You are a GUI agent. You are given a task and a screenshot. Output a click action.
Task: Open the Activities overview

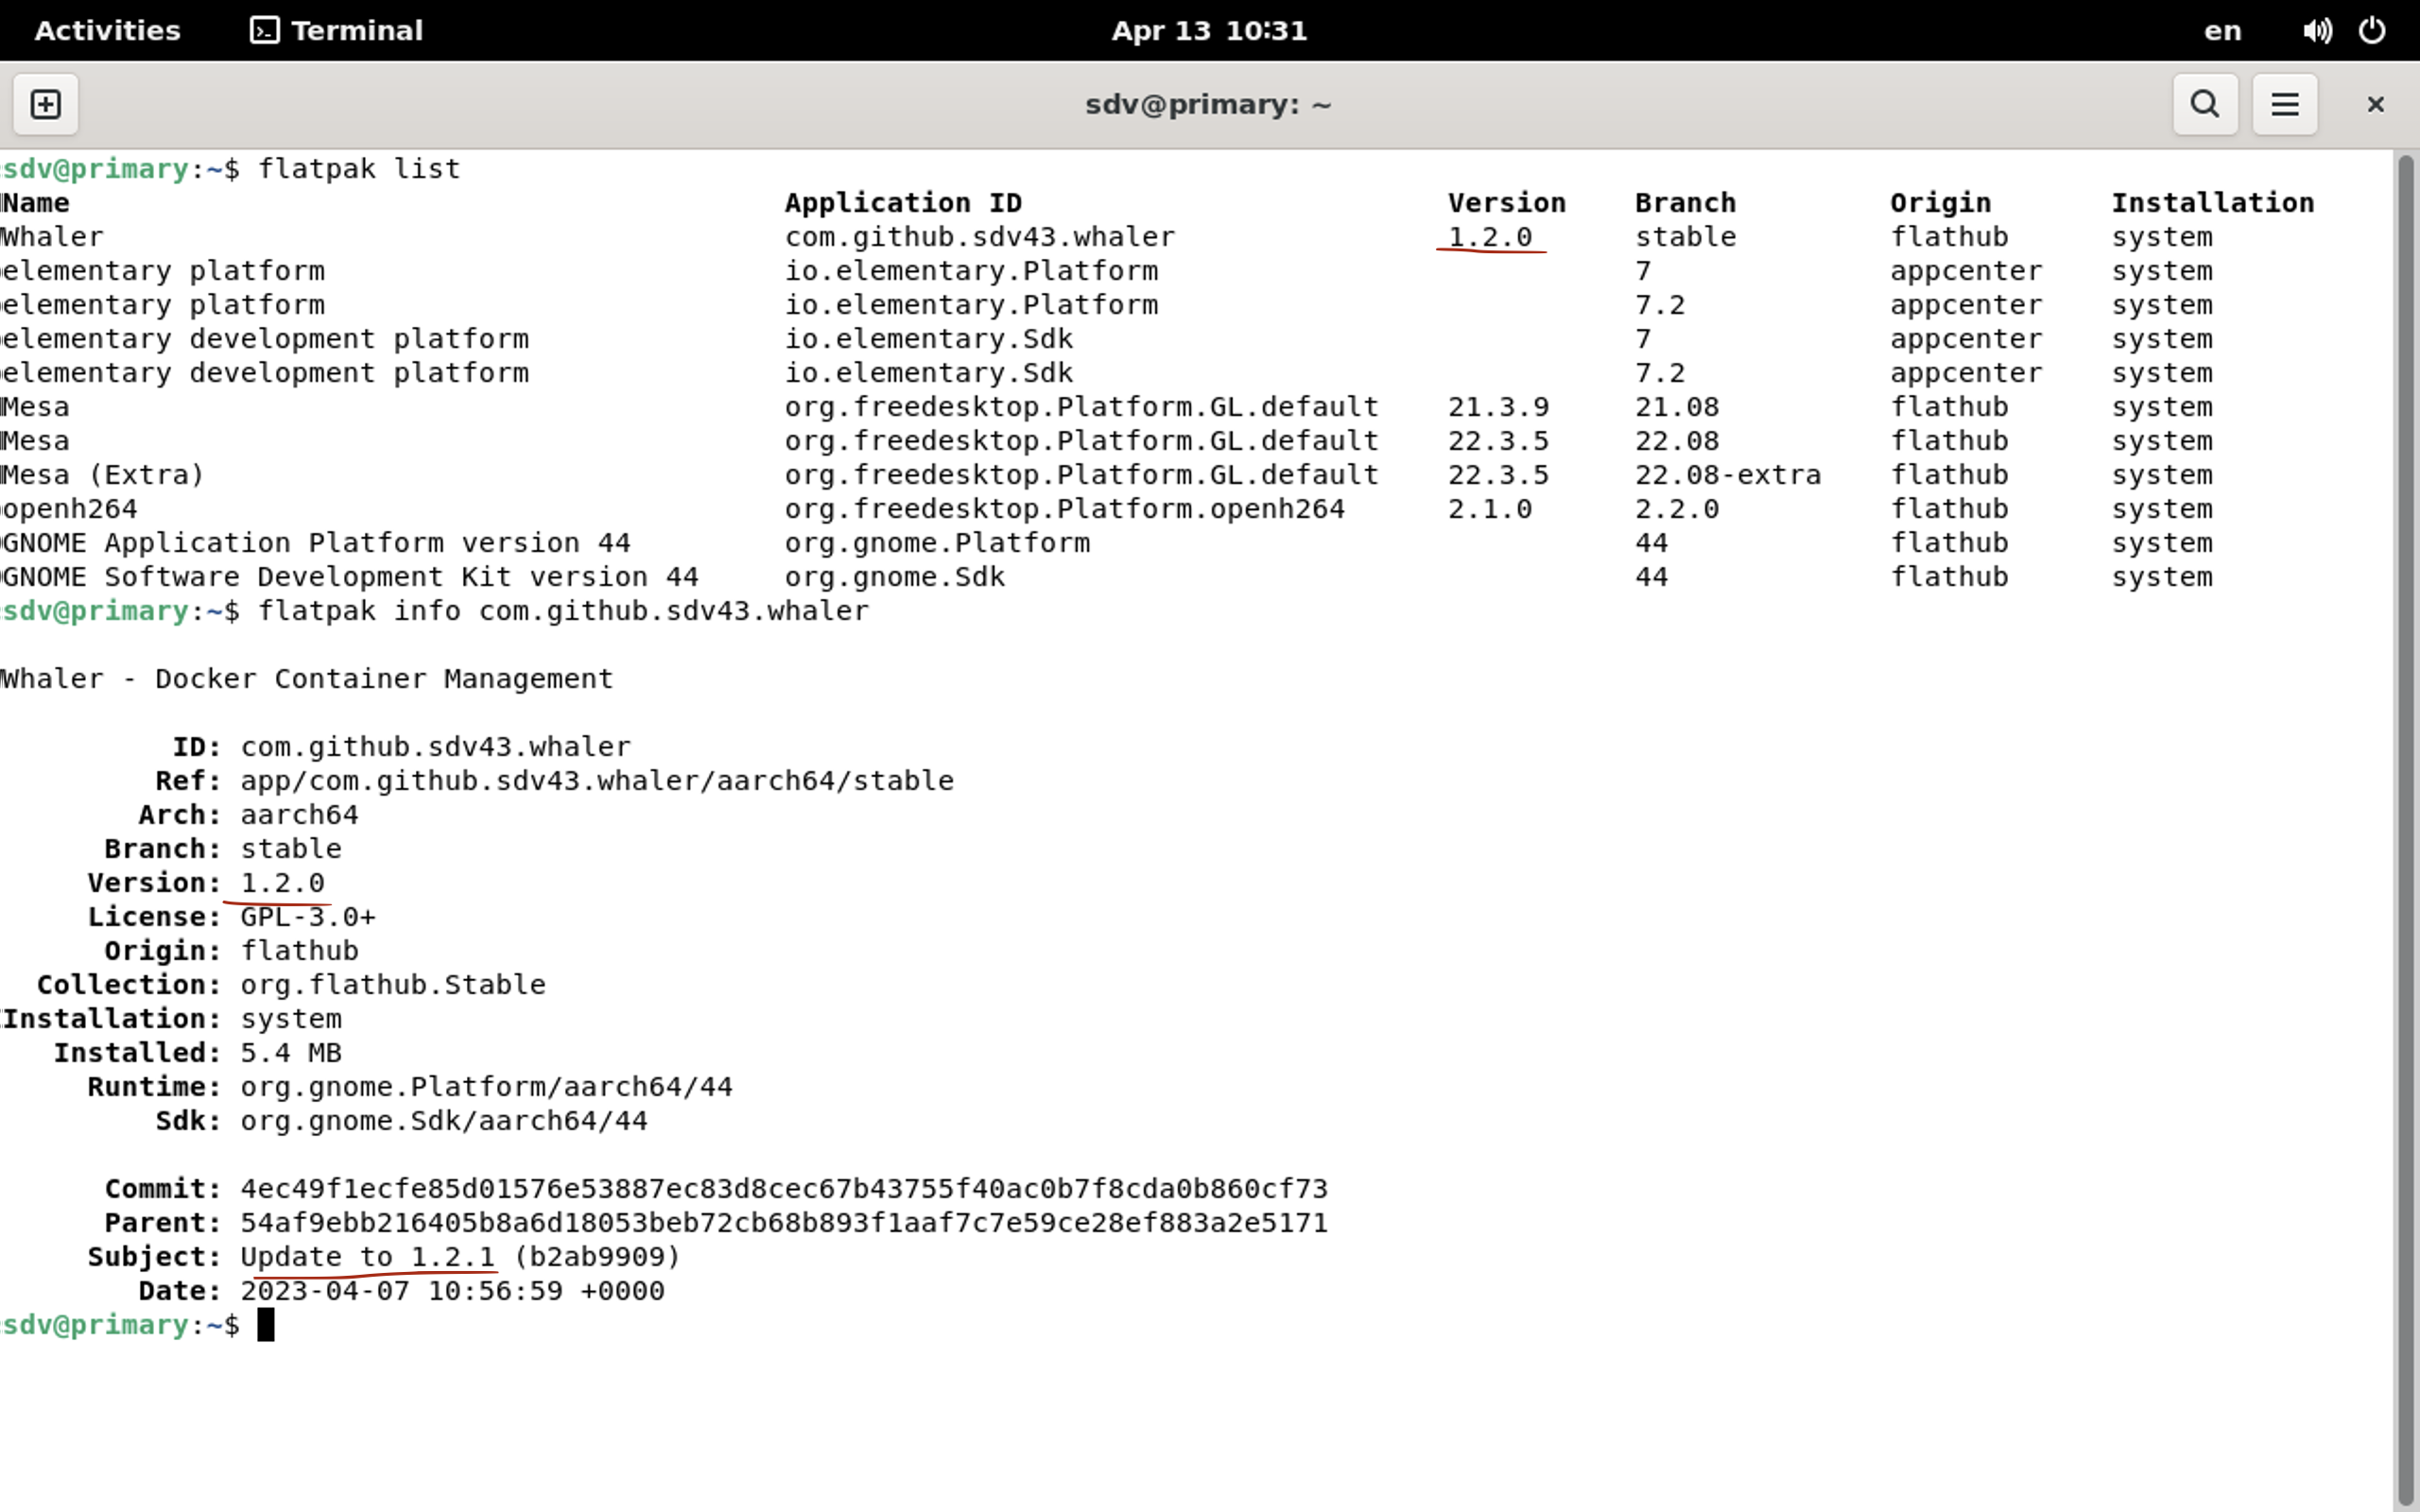pos(107,30)
